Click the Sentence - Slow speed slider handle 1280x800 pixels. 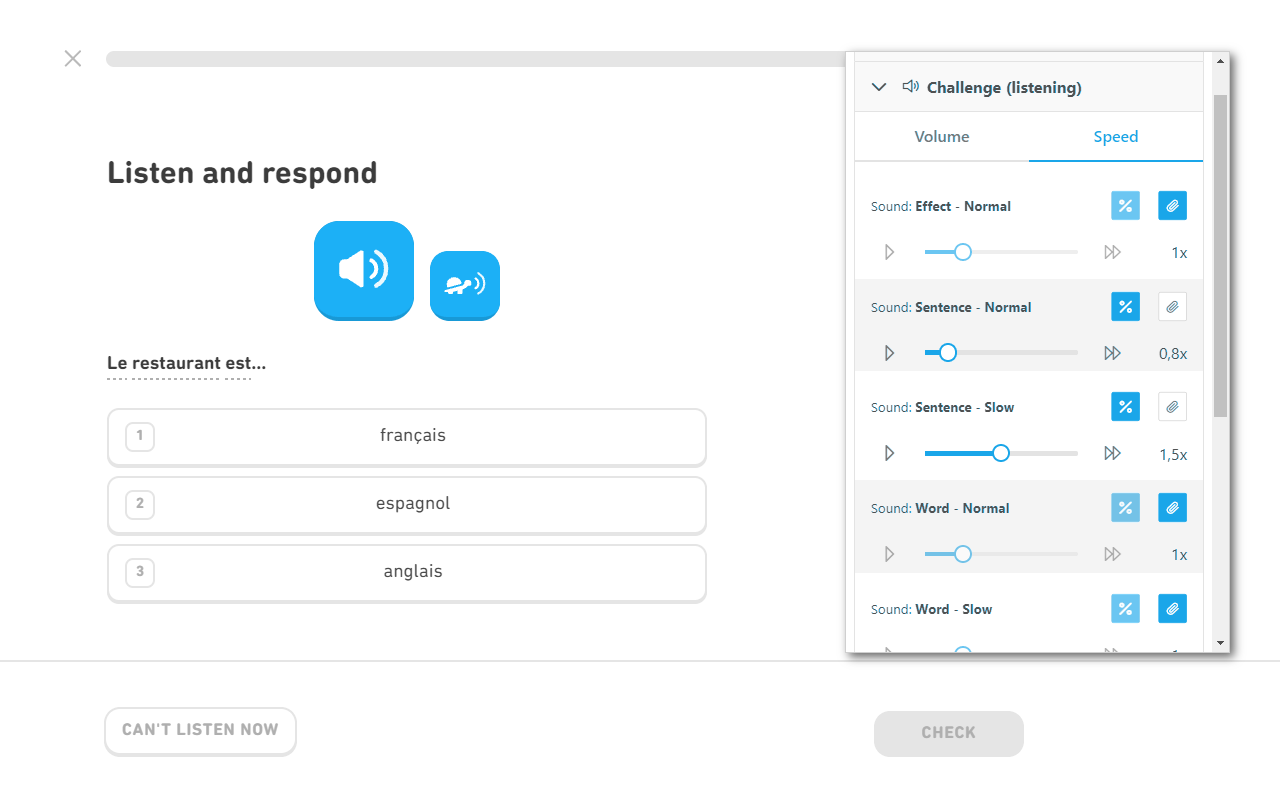click(x=1000, y=452)
